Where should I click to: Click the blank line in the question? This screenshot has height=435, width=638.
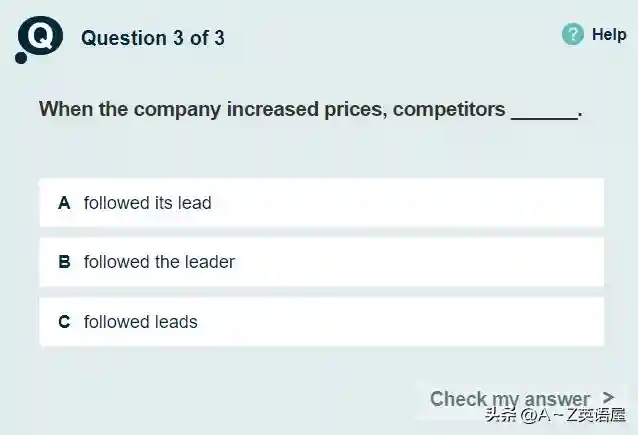(x=544, y=110)
